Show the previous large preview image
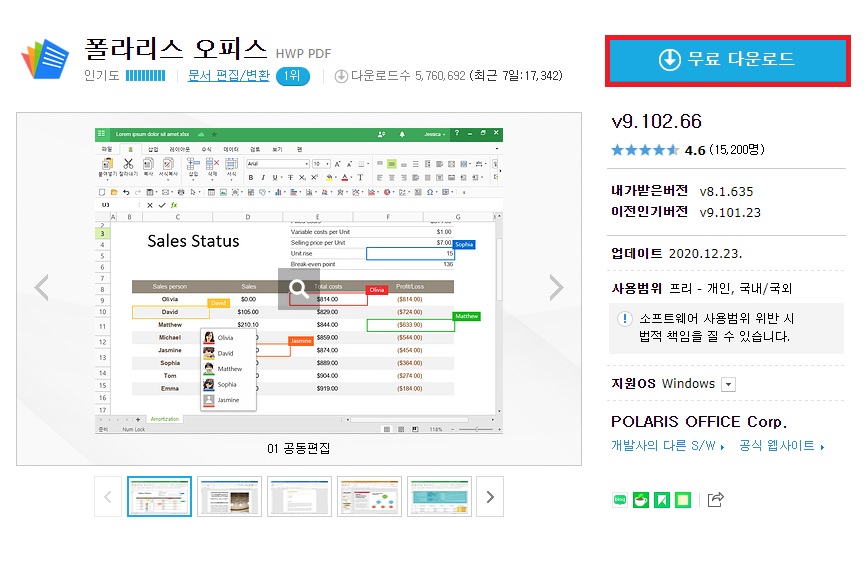 (x=42, y=288)
